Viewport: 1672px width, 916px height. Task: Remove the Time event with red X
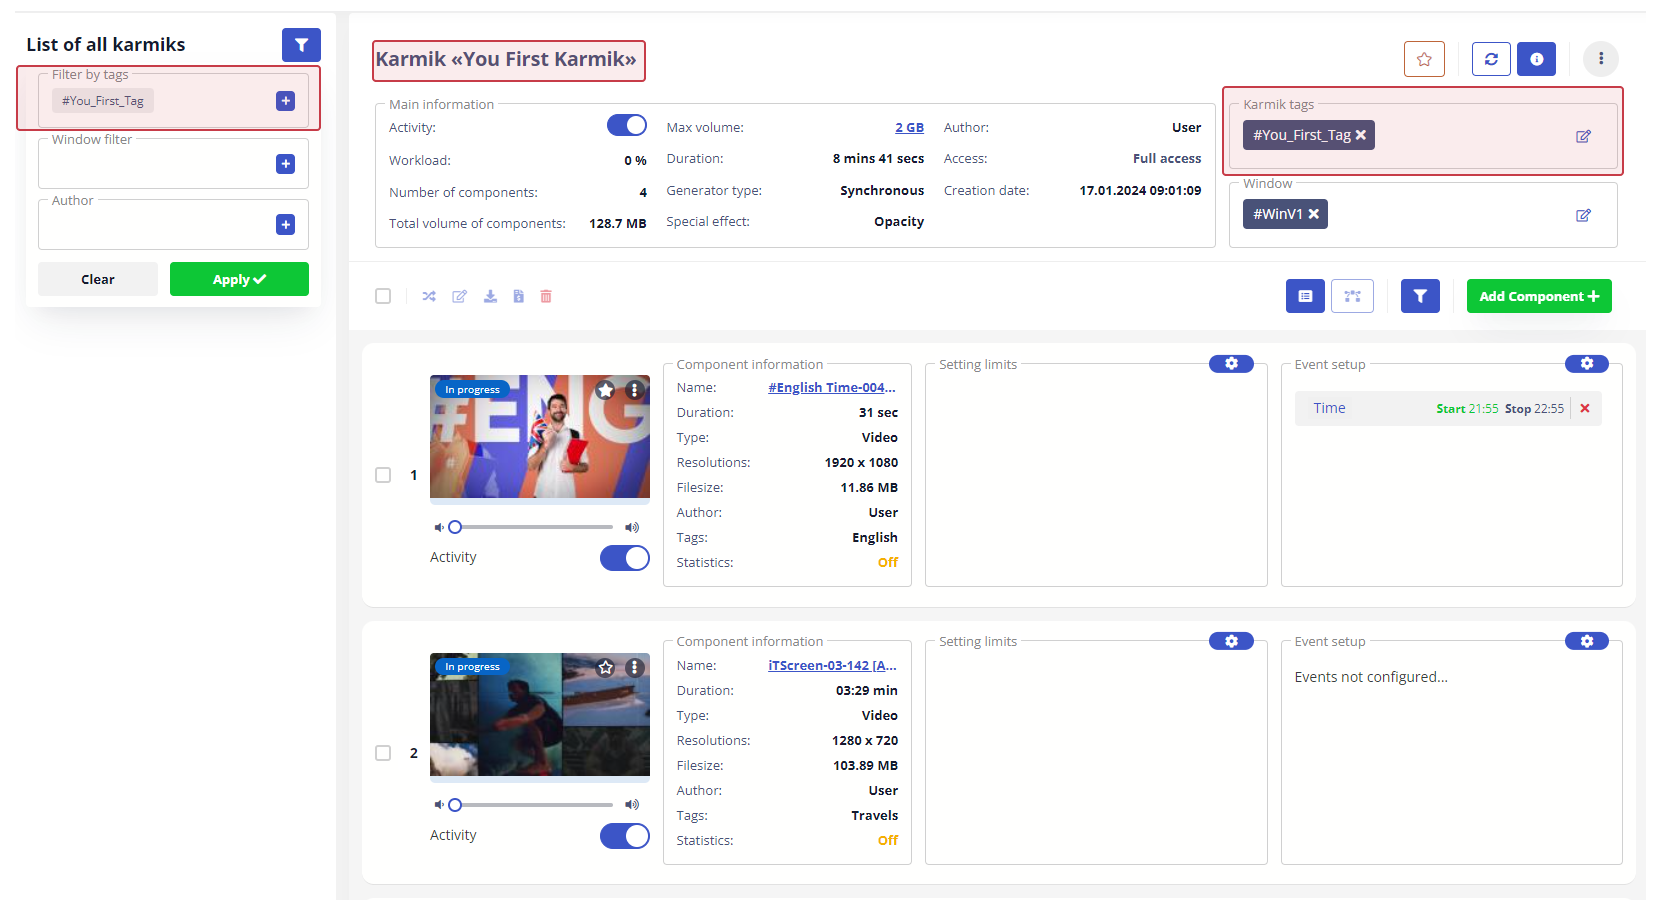(1585, 408)
